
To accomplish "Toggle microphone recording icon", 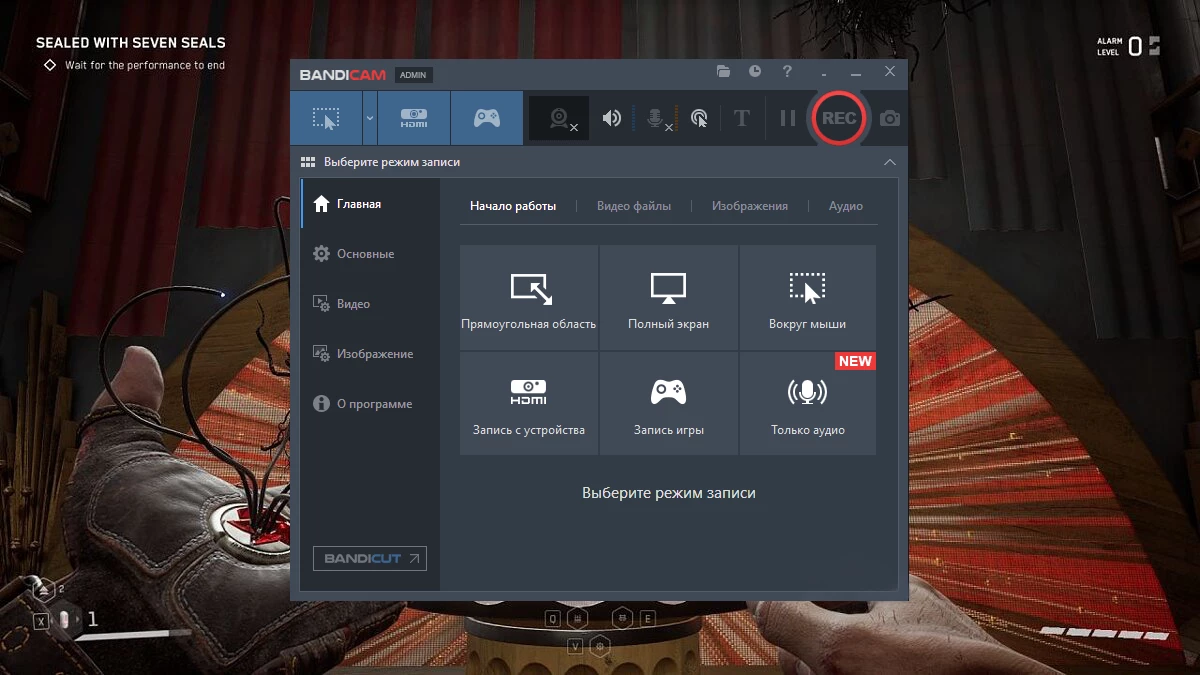I will [x=657, y=119].
